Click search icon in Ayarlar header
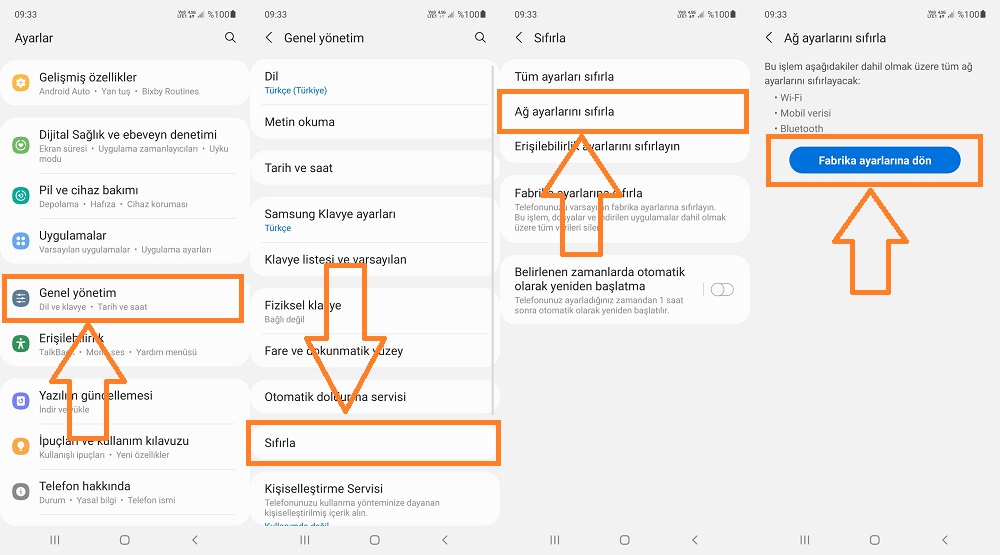The image size is (1000, 555). tap(230, 38)
